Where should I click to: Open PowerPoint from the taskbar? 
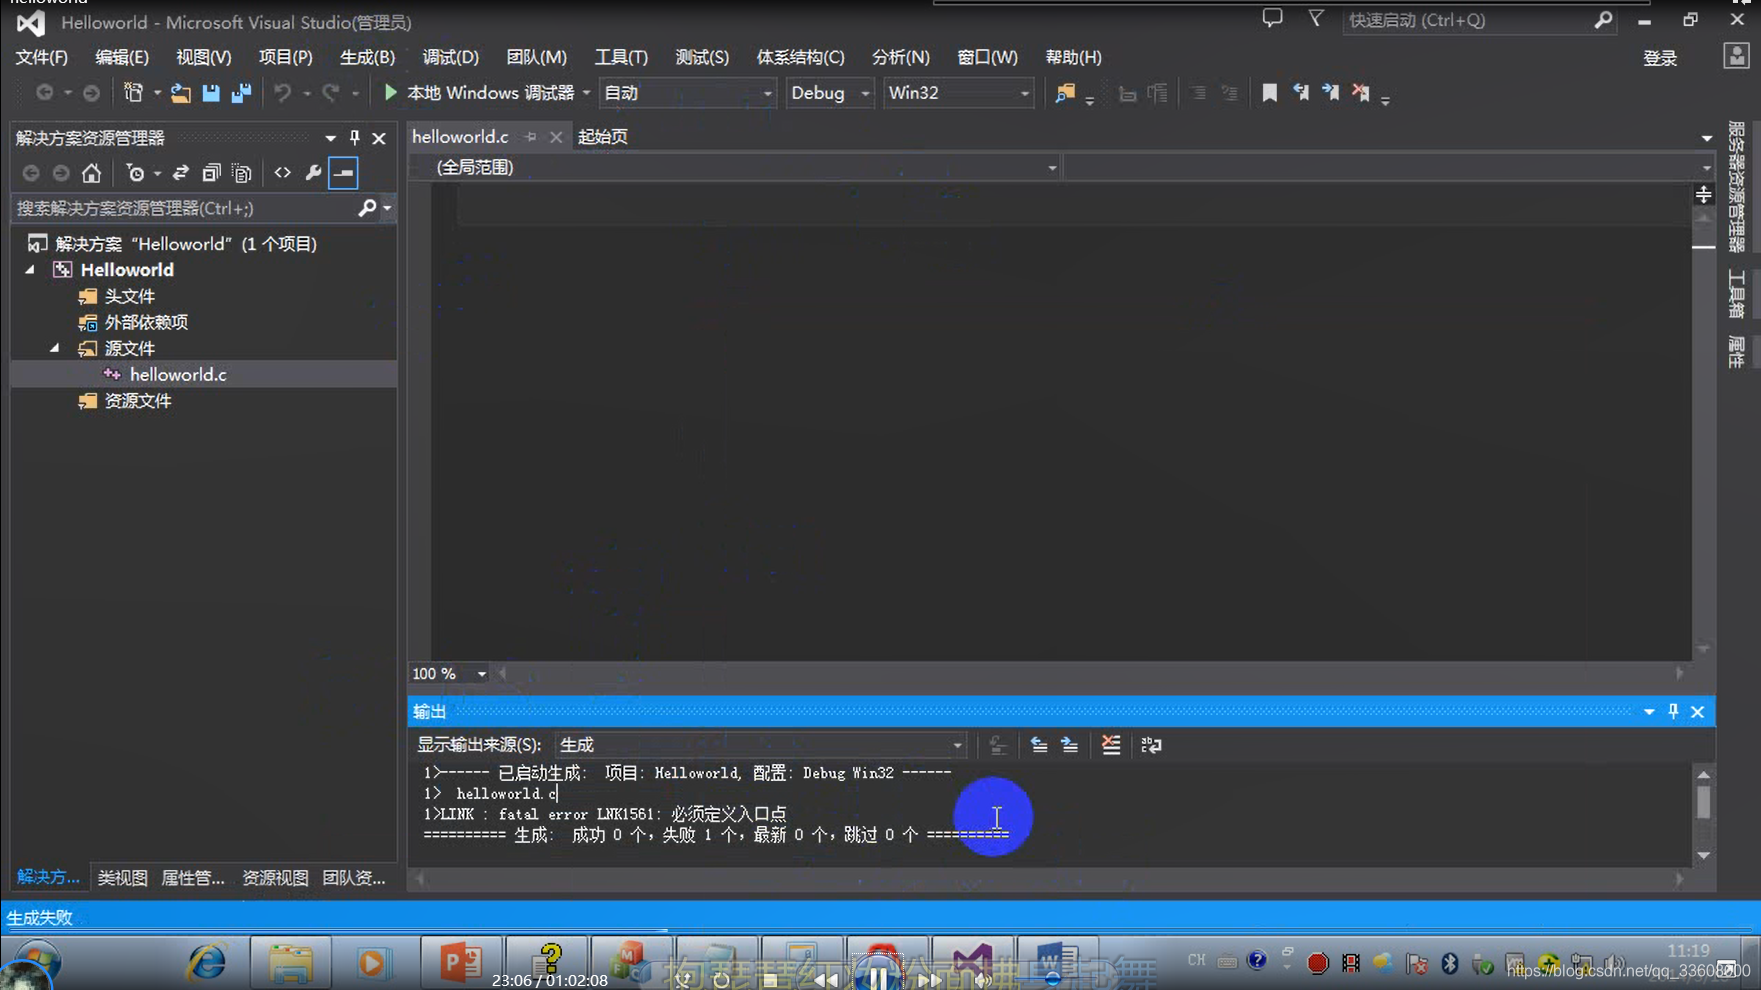click(460, 963)
